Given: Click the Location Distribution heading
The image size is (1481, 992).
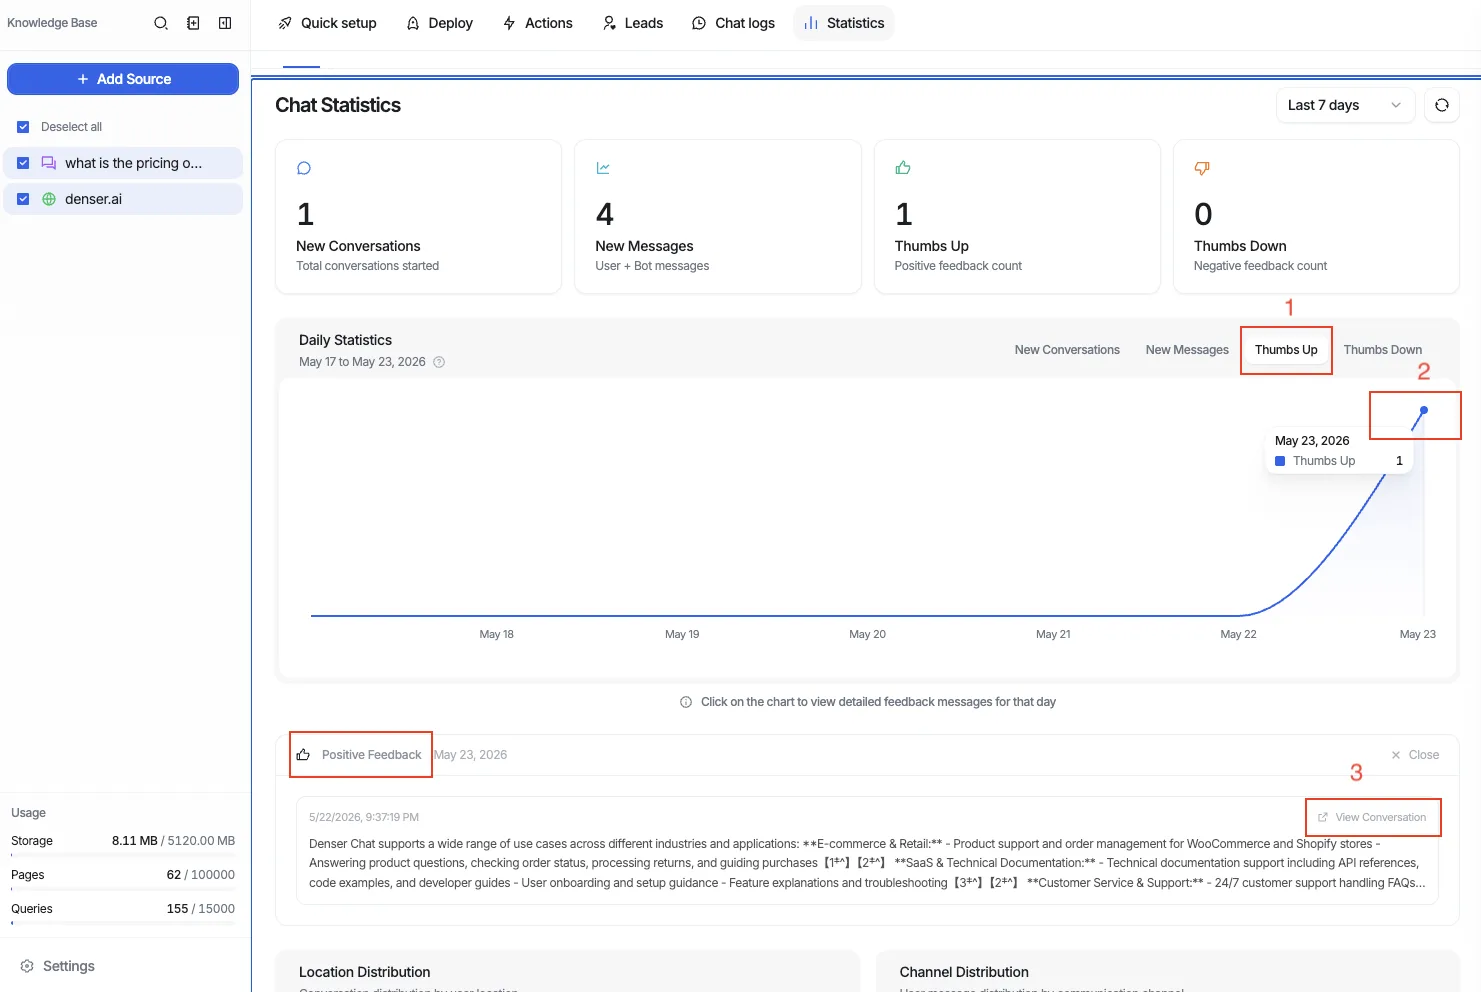Looking at the screenshot, I should pyautogui.click(x=364, y=972).
